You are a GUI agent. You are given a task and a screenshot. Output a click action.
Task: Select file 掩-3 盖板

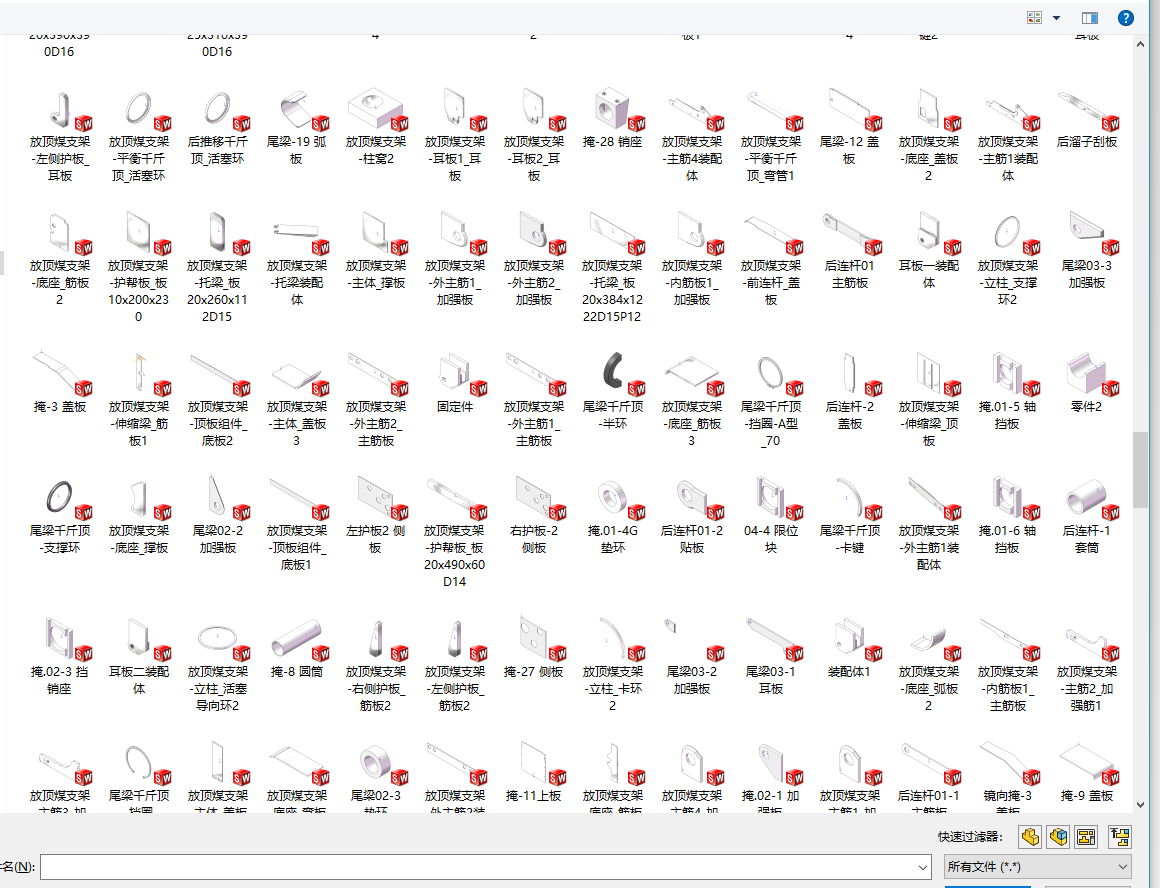pos(60,383)
